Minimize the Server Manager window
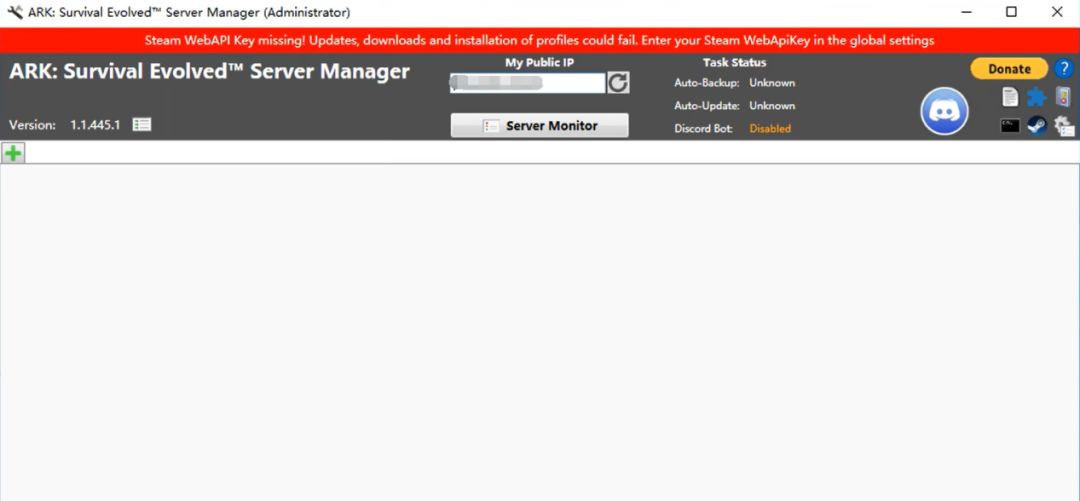The width and height of the screenshot is (1080, 501). tap(966, 12)
